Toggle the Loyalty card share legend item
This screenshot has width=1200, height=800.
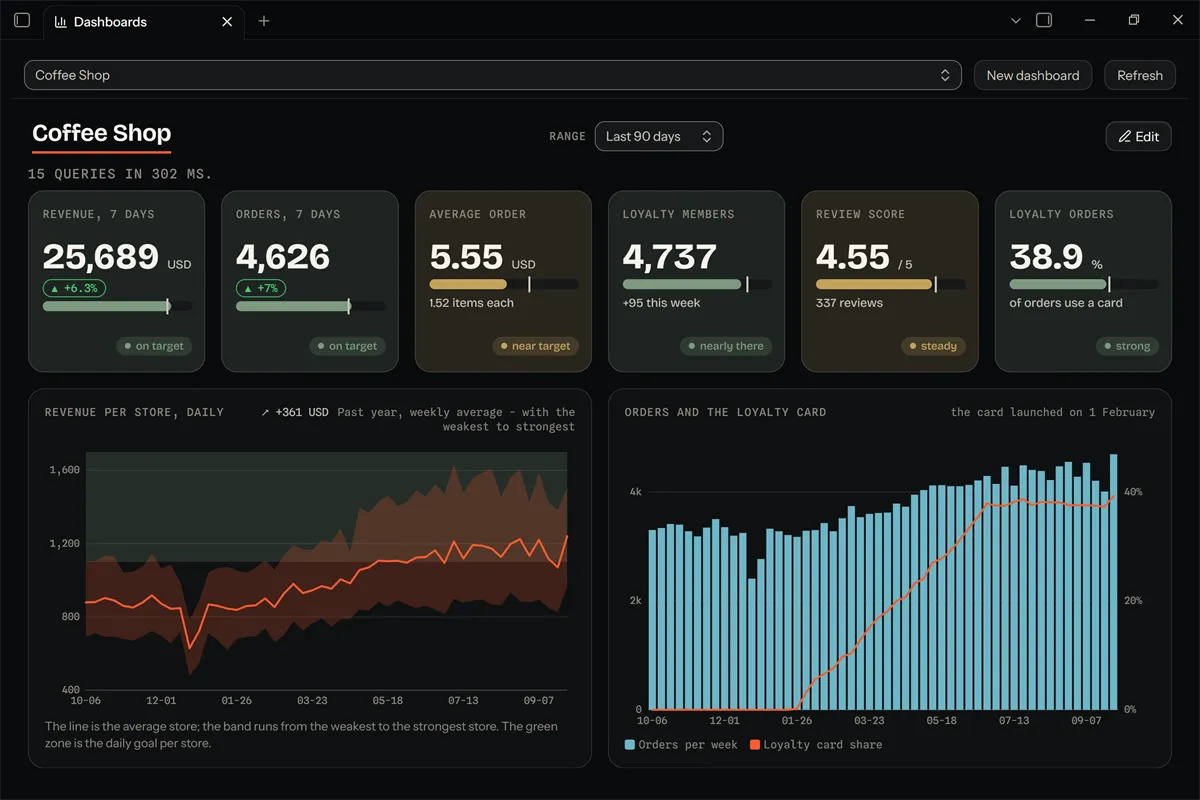pyautogui.click(x=816, y=745)
